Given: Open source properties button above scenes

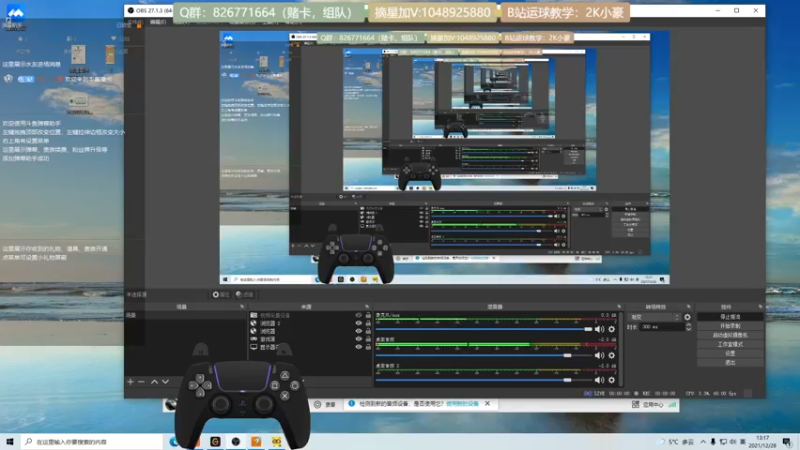Looking at the screenshot, I should tap(221, 294).
